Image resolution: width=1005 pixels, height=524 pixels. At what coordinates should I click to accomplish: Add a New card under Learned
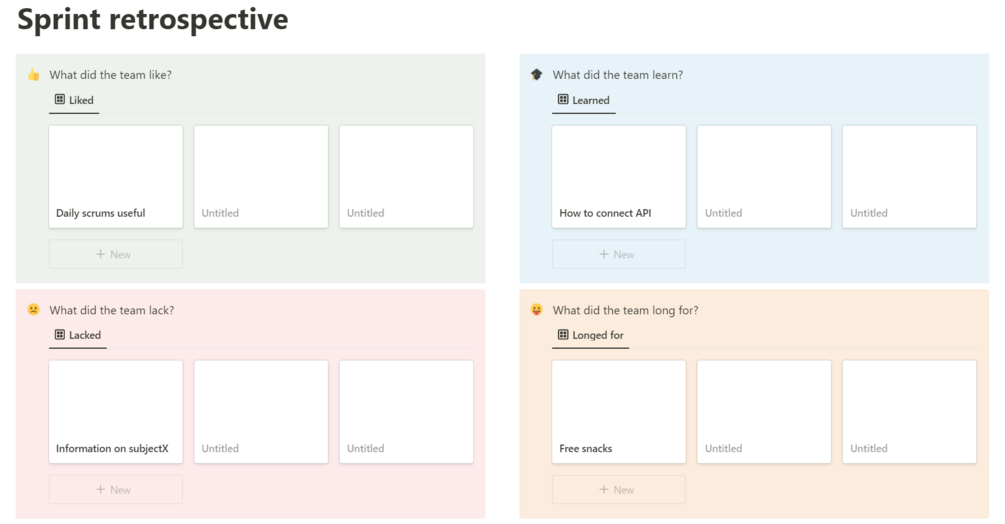[x=618, y=254]
